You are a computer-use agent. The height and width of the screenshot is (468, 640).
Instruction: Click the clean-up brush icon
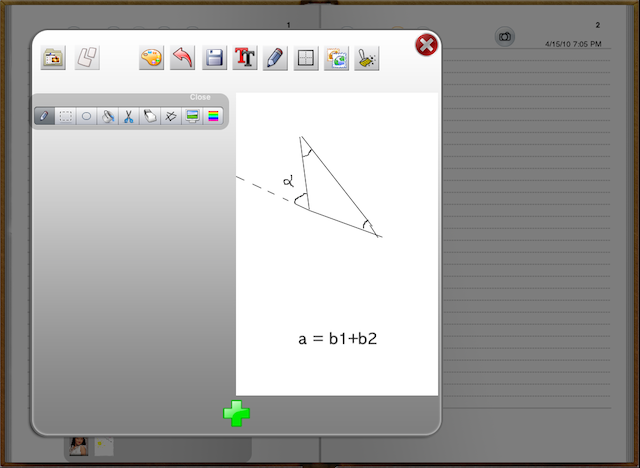tap(367, 58)
